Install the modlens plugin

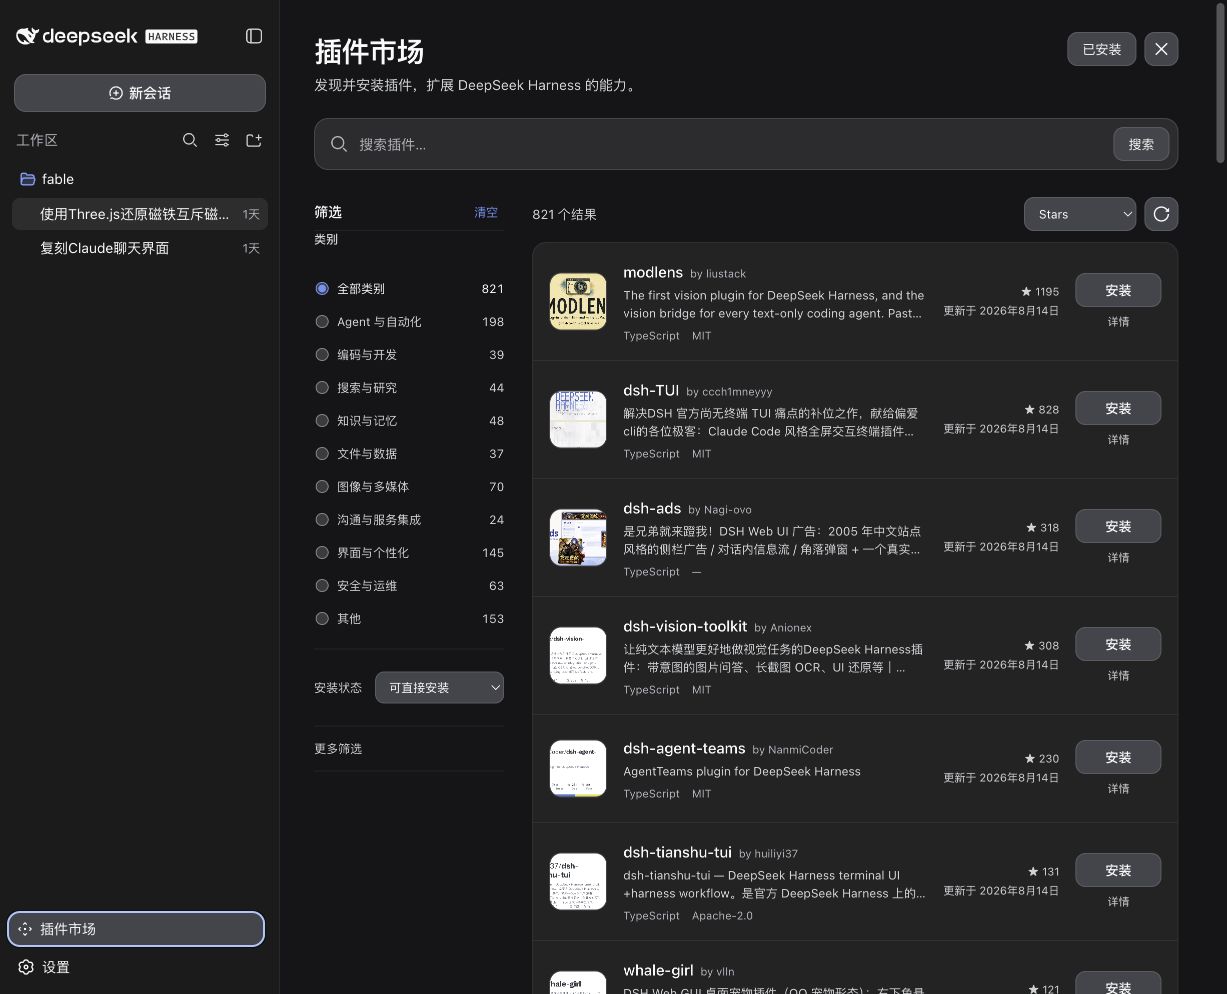point(1118,290)
